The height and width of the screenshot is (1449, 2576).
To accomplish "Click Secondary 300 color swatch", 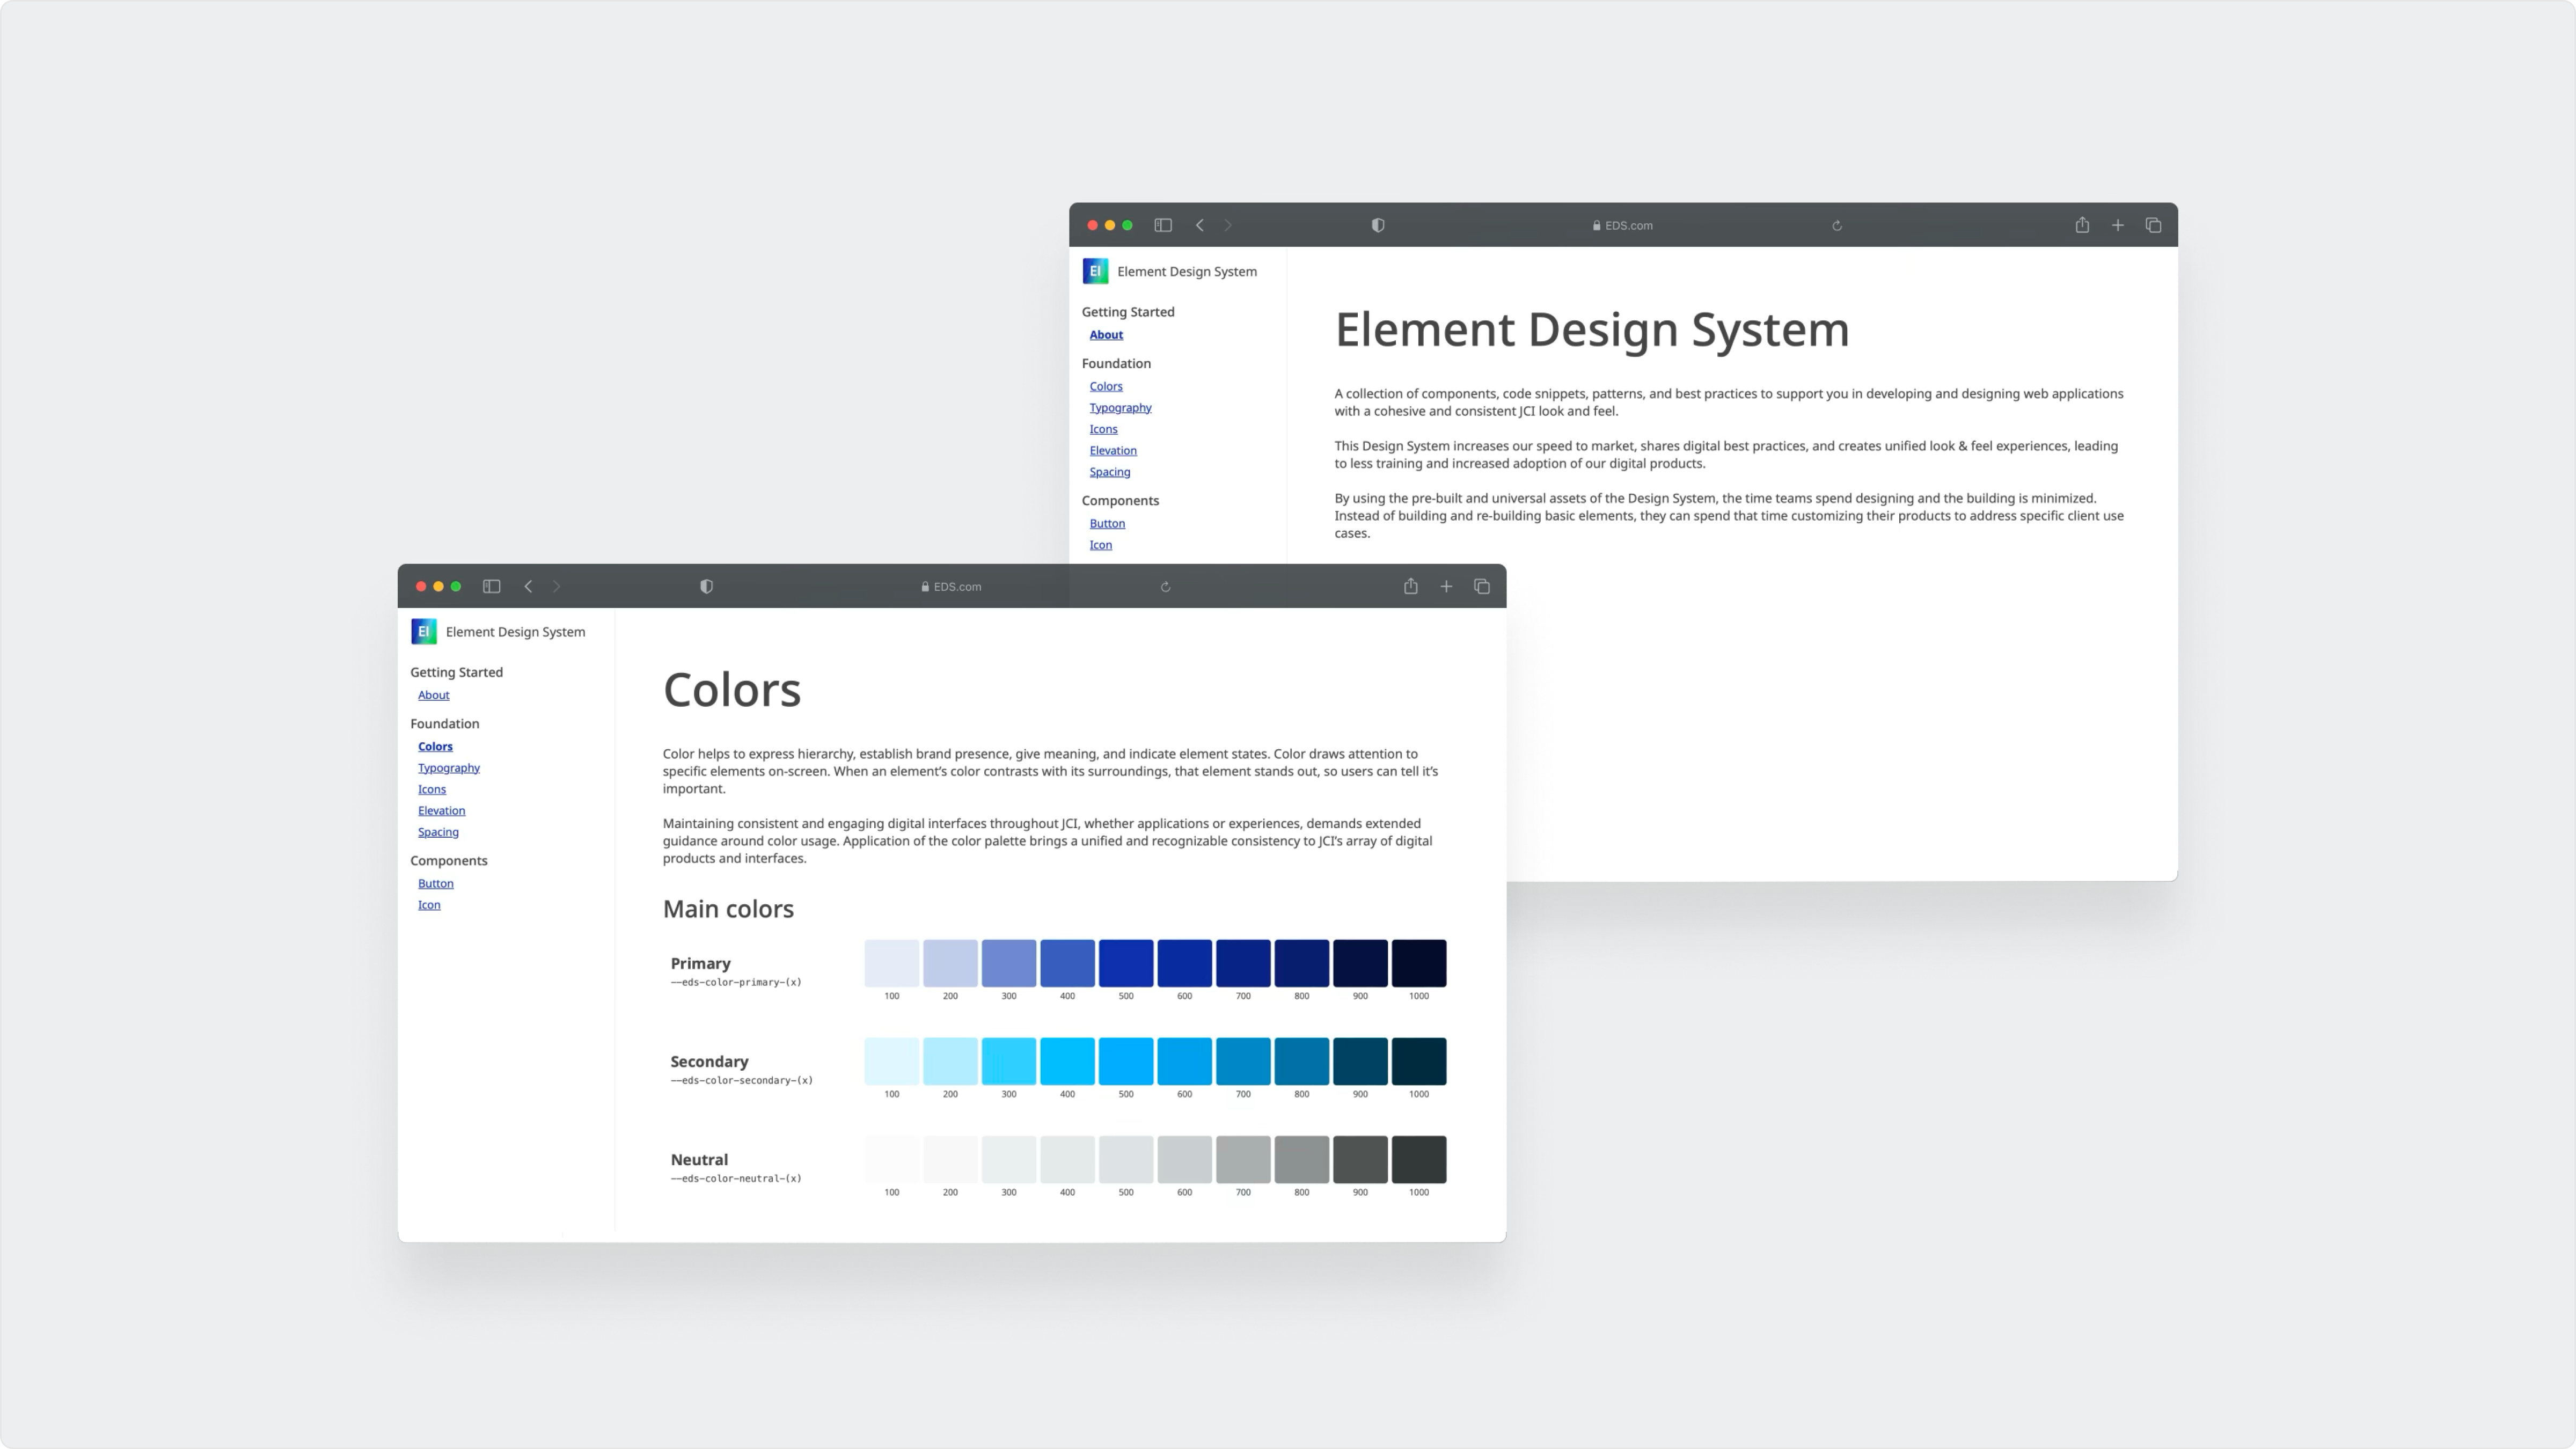I will click(x=1008, y=1061).
